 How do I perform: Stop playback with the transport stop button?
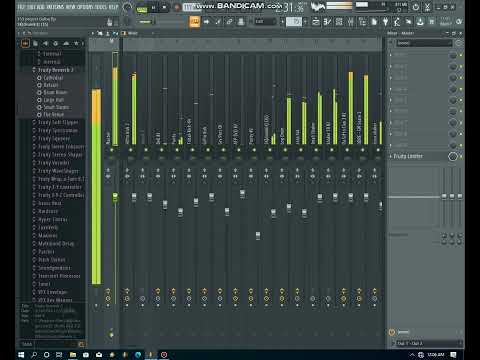(164, 7)
